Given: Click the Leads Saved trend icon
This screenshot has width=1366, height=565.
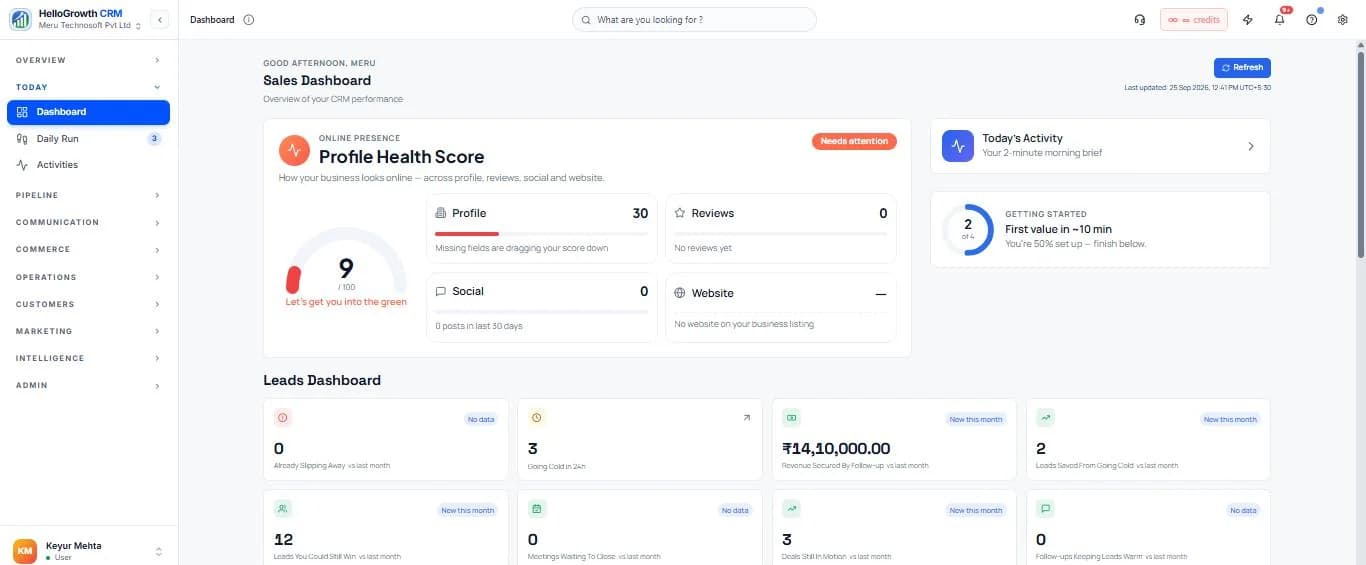Looking at the screenshot, I should tap(1045, 418).
